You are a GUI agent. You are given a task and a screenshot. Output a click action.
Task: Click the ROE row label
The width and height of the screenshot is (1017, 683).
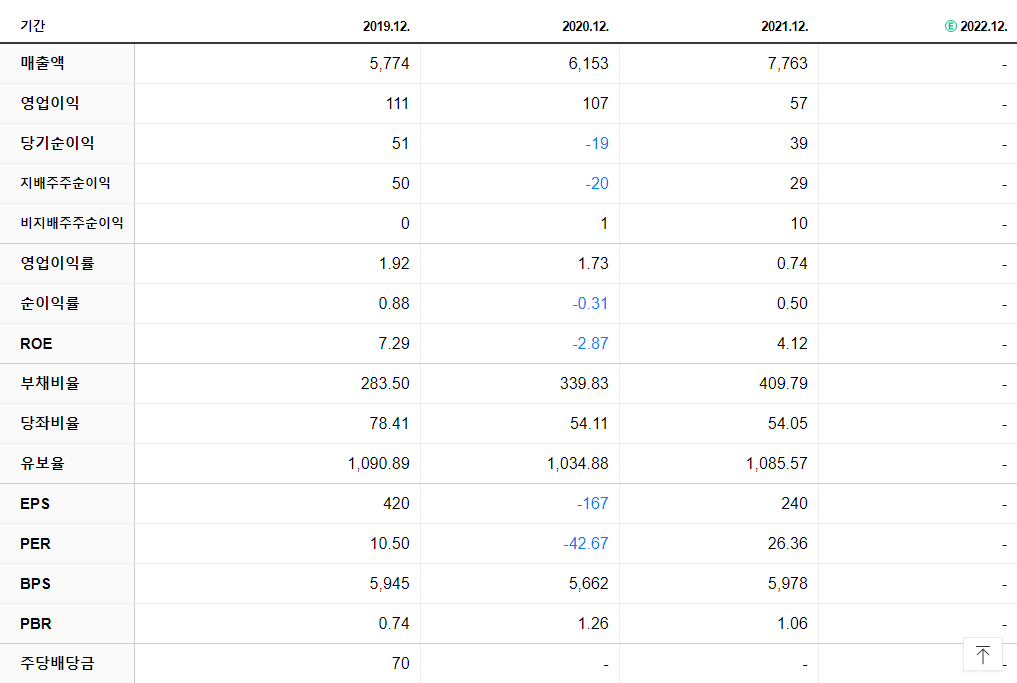coord(36,344)
